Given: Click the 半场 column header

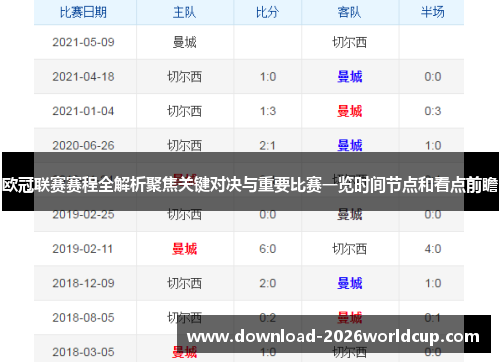Looking at the screenshot, I should 432,12.
